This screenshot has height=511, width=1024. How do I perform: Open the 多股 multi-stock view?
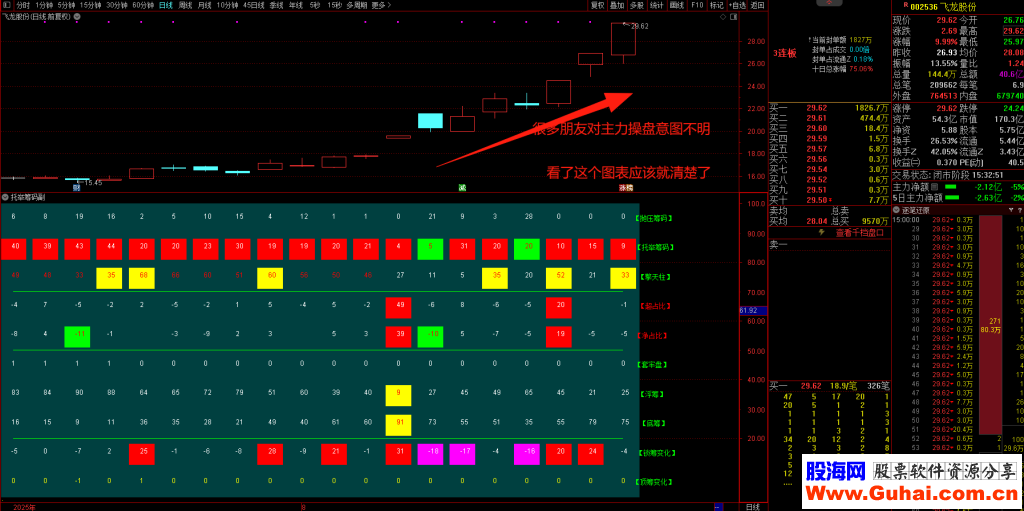(x=637, y=5)
